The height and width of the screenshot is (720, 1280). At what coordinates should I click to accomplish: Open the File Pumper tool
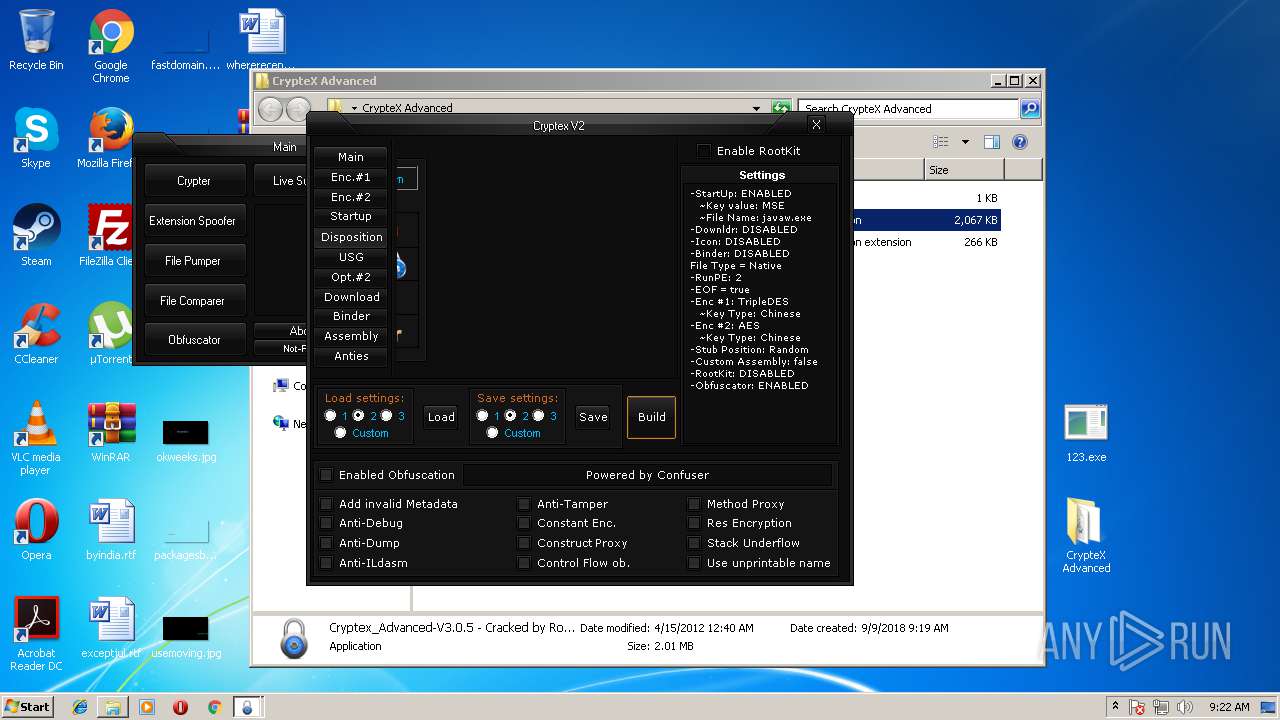coord(194,261)
